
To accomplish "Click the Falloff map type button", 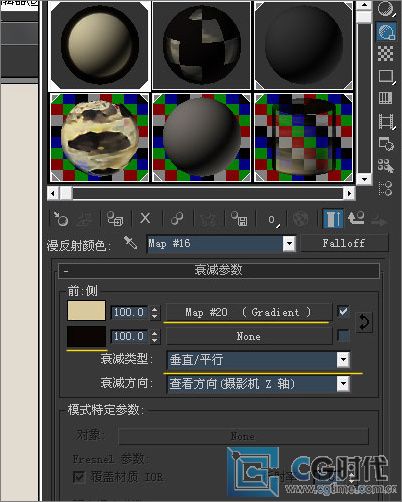I will (x=344, y=243).
